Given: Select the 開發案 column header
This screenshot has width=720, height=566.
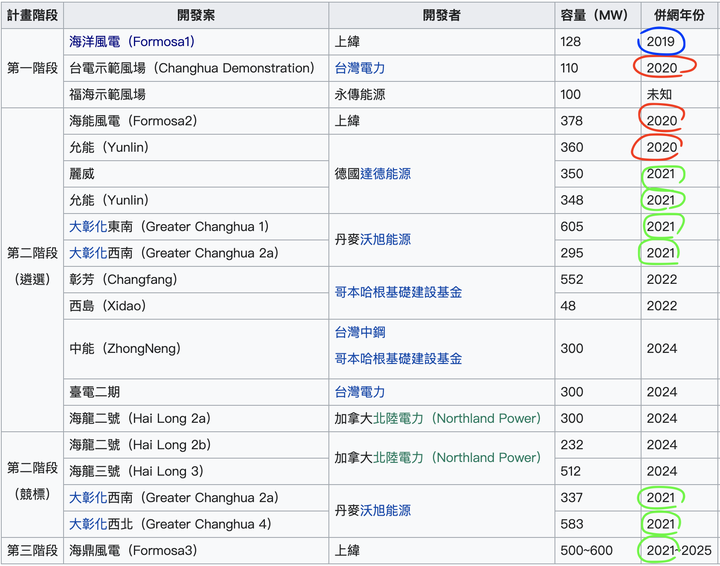Looking at the screenshot, I should click(196, 15).
